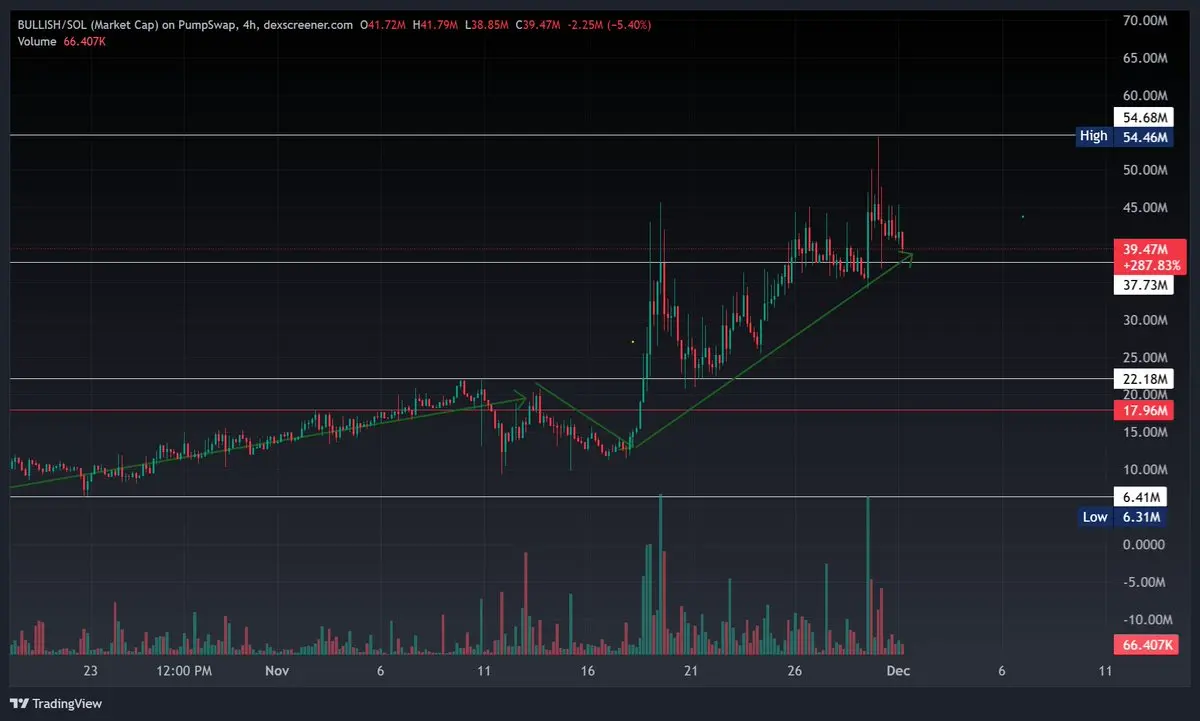
Task: Select the 22.18M price line label
Action: 1143,379
